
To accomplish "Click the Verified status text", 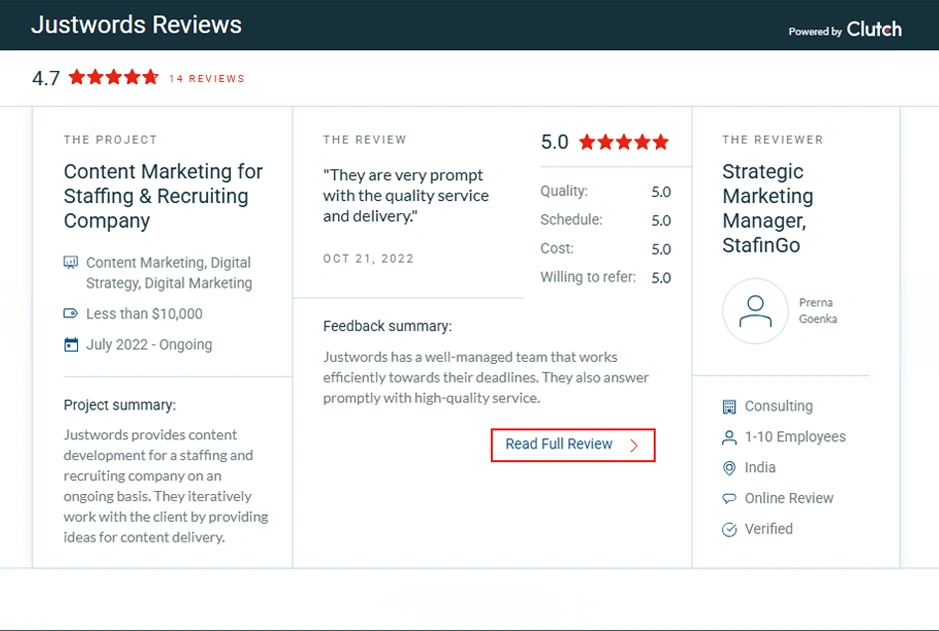I will [x=768, y=529].
